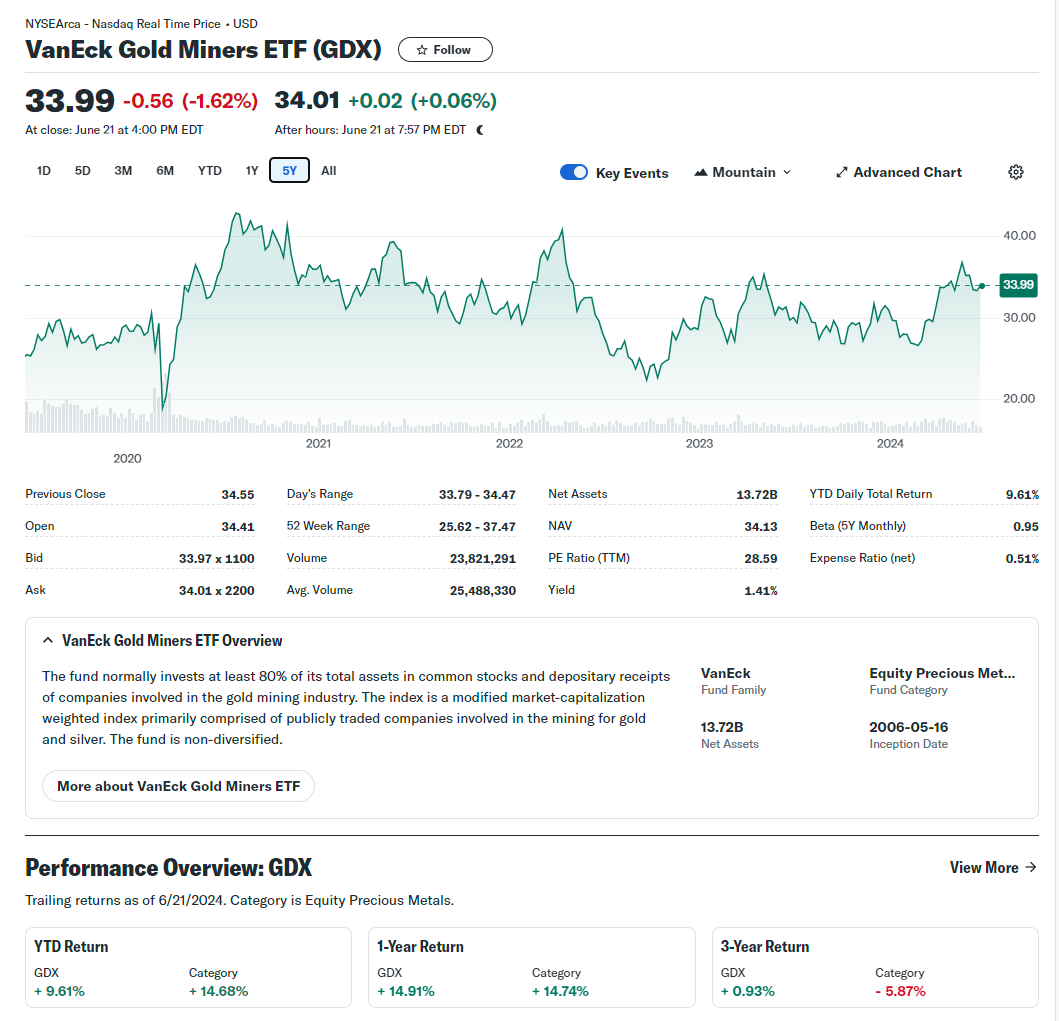The image size is (1059, 1021).
Task: Show the 1Y chart range
Action: pyautogui.click(x=252, y=171)
